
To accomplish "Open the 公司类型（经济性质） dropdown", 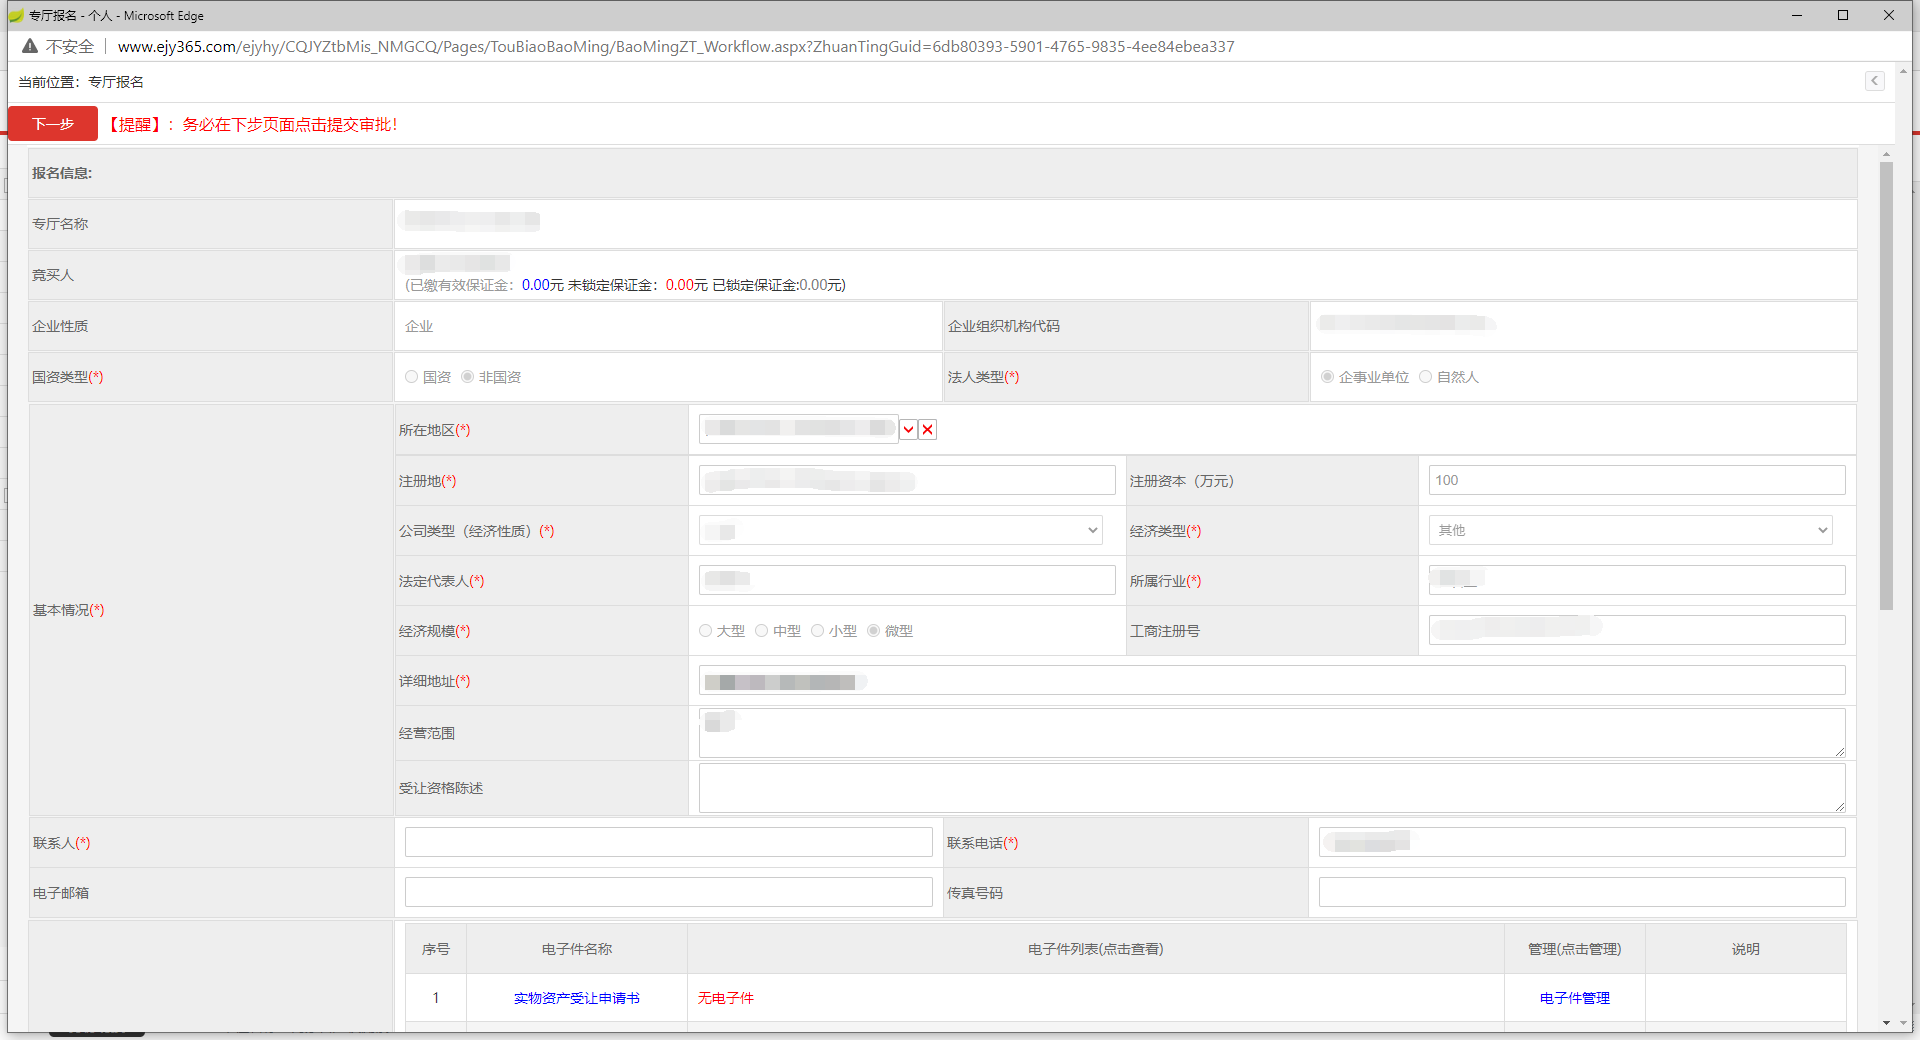I will click(901, 531).
